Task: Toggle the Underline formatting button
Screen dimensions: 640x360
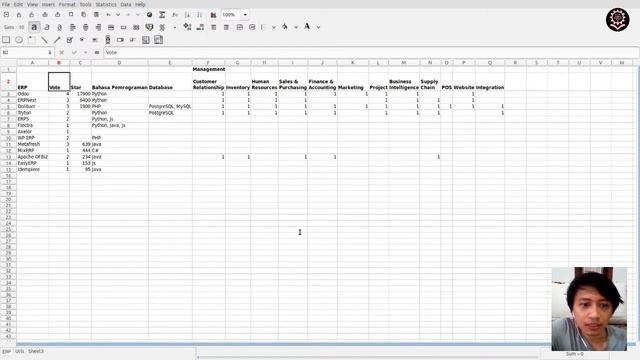Action: coord(60,27)
